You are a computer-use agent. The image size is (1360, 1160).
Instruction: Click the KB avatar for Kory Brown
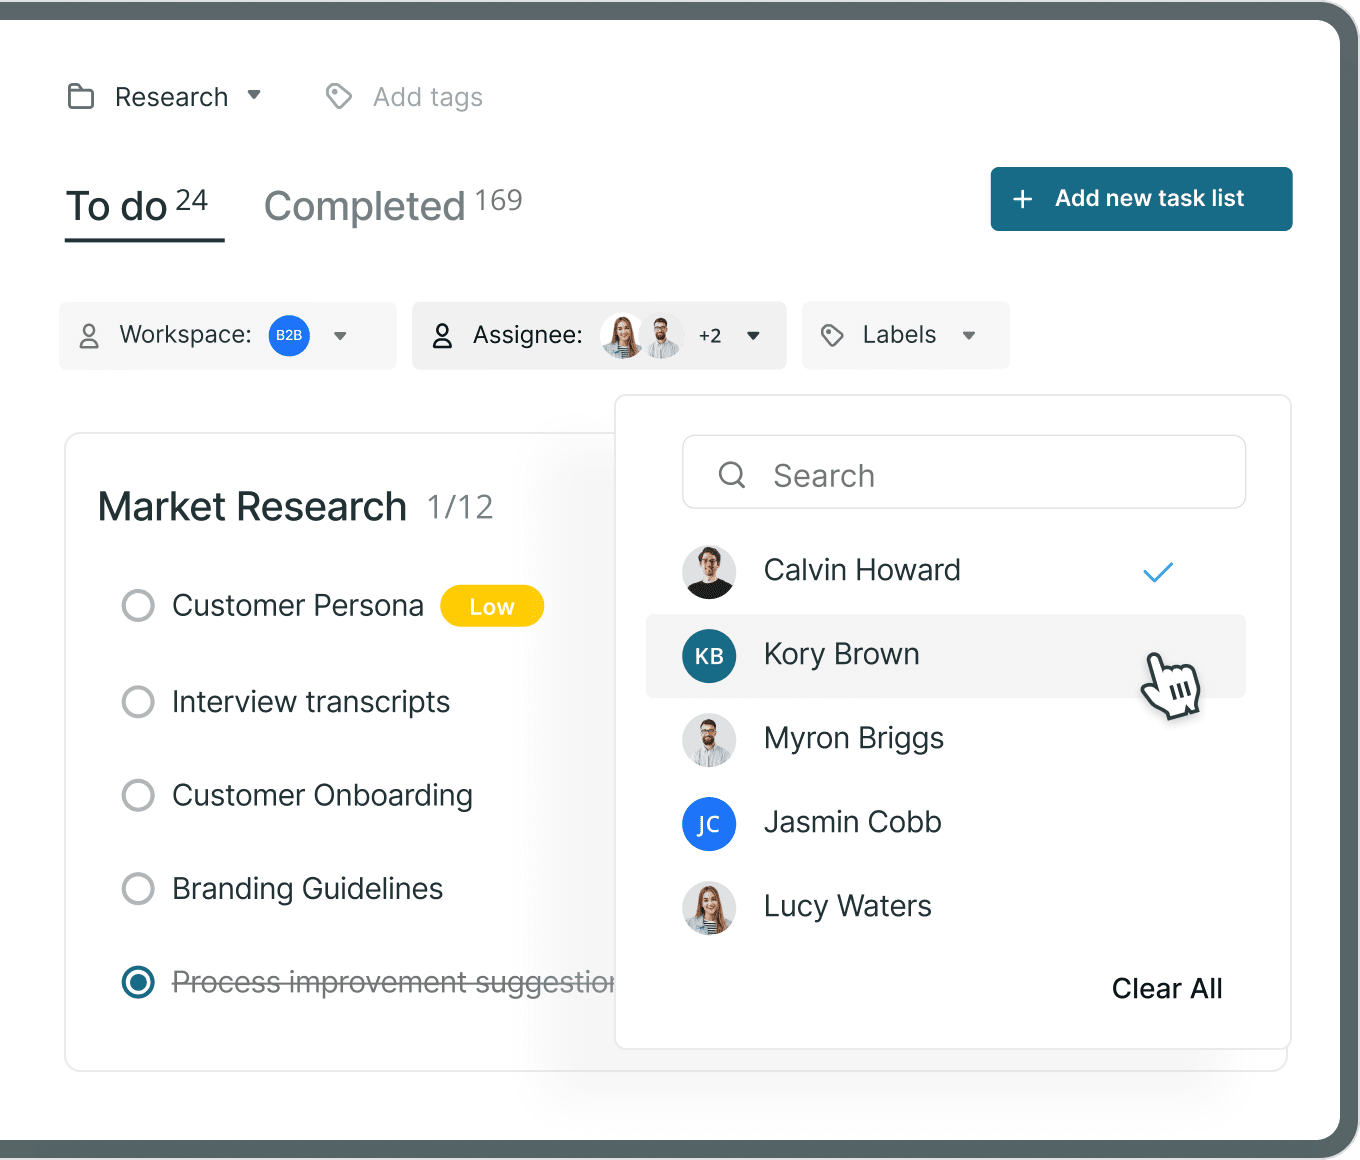tap(709, 656)
